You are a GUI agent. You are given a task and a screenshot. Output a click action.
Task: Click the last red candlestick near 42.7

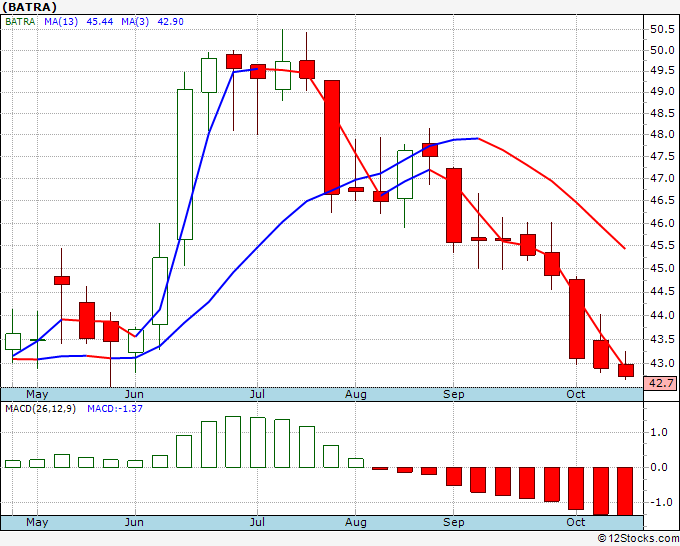[x=626, y=370]
